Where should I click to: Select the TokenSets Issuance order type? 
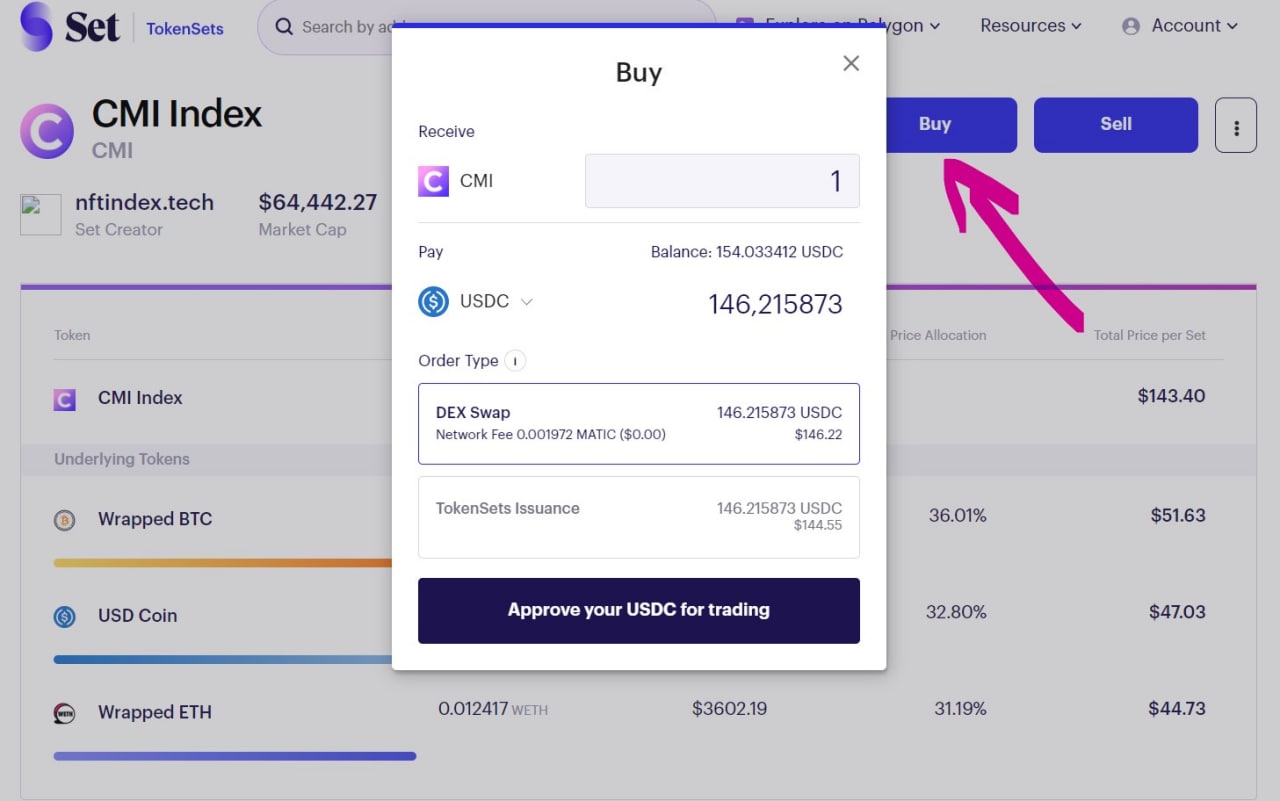[x=639, y=517]
